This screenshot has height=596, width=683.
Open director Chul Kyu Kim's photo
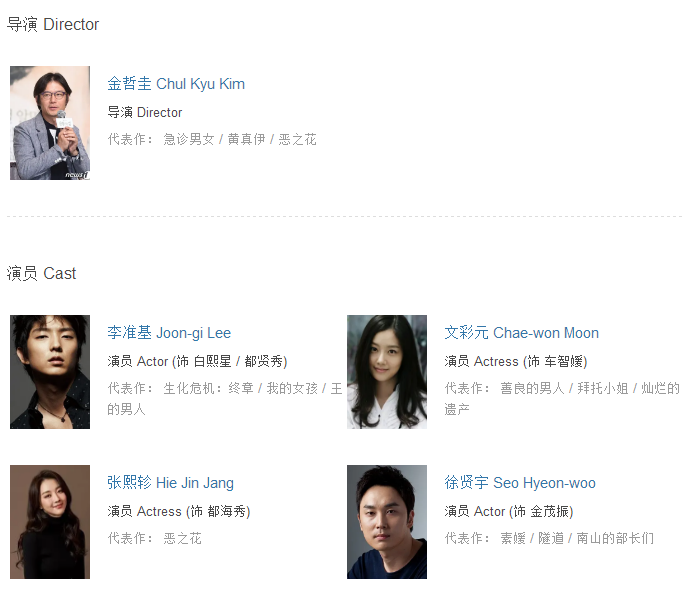pyautogui.click(x=50, y=123)
